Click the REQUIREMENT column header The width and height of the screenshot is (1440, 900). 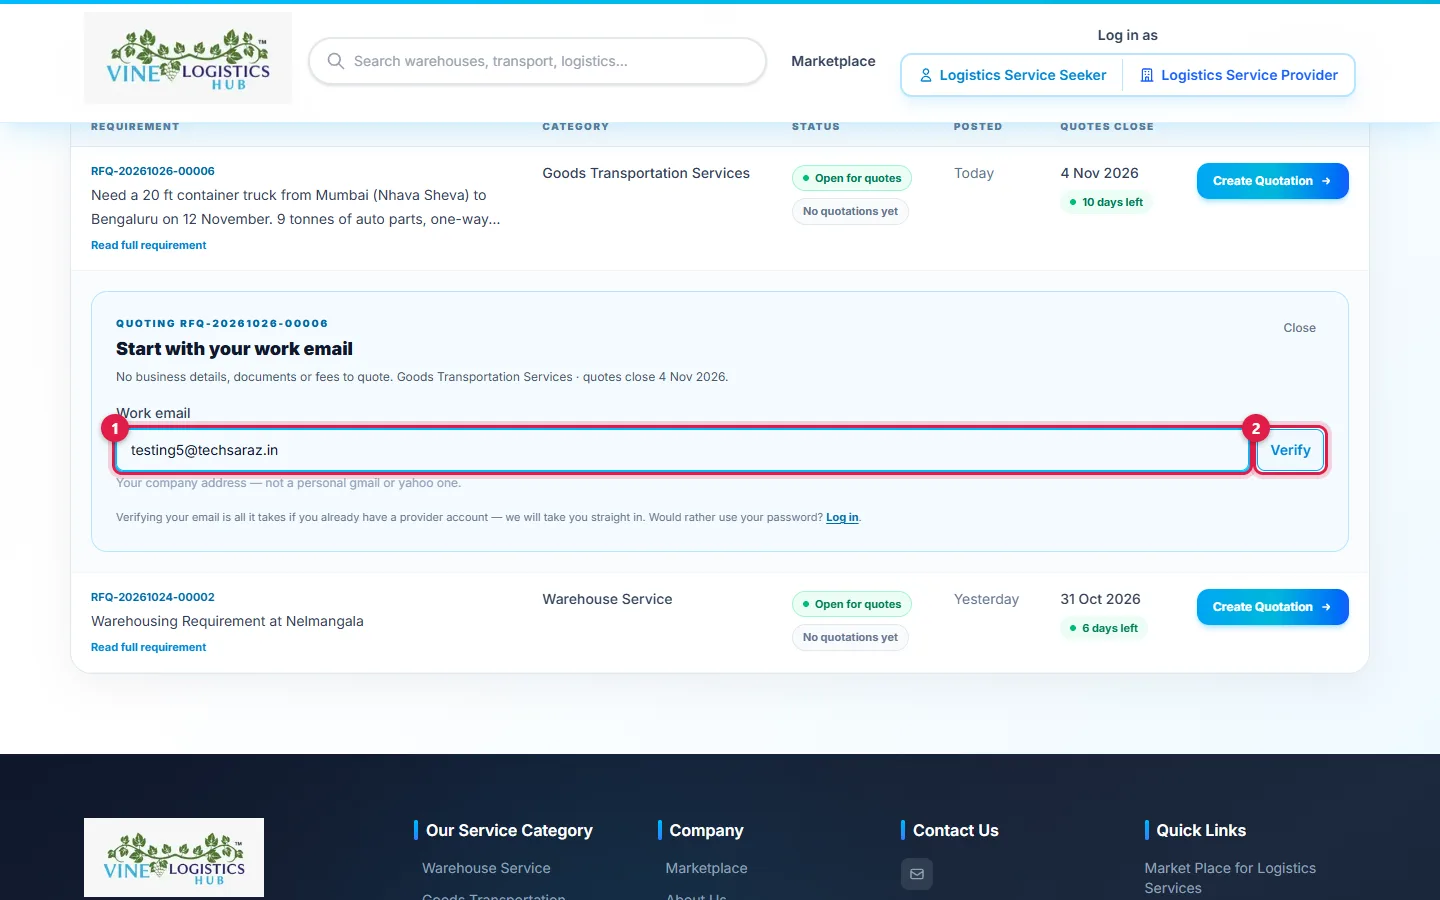click(135, 127)
